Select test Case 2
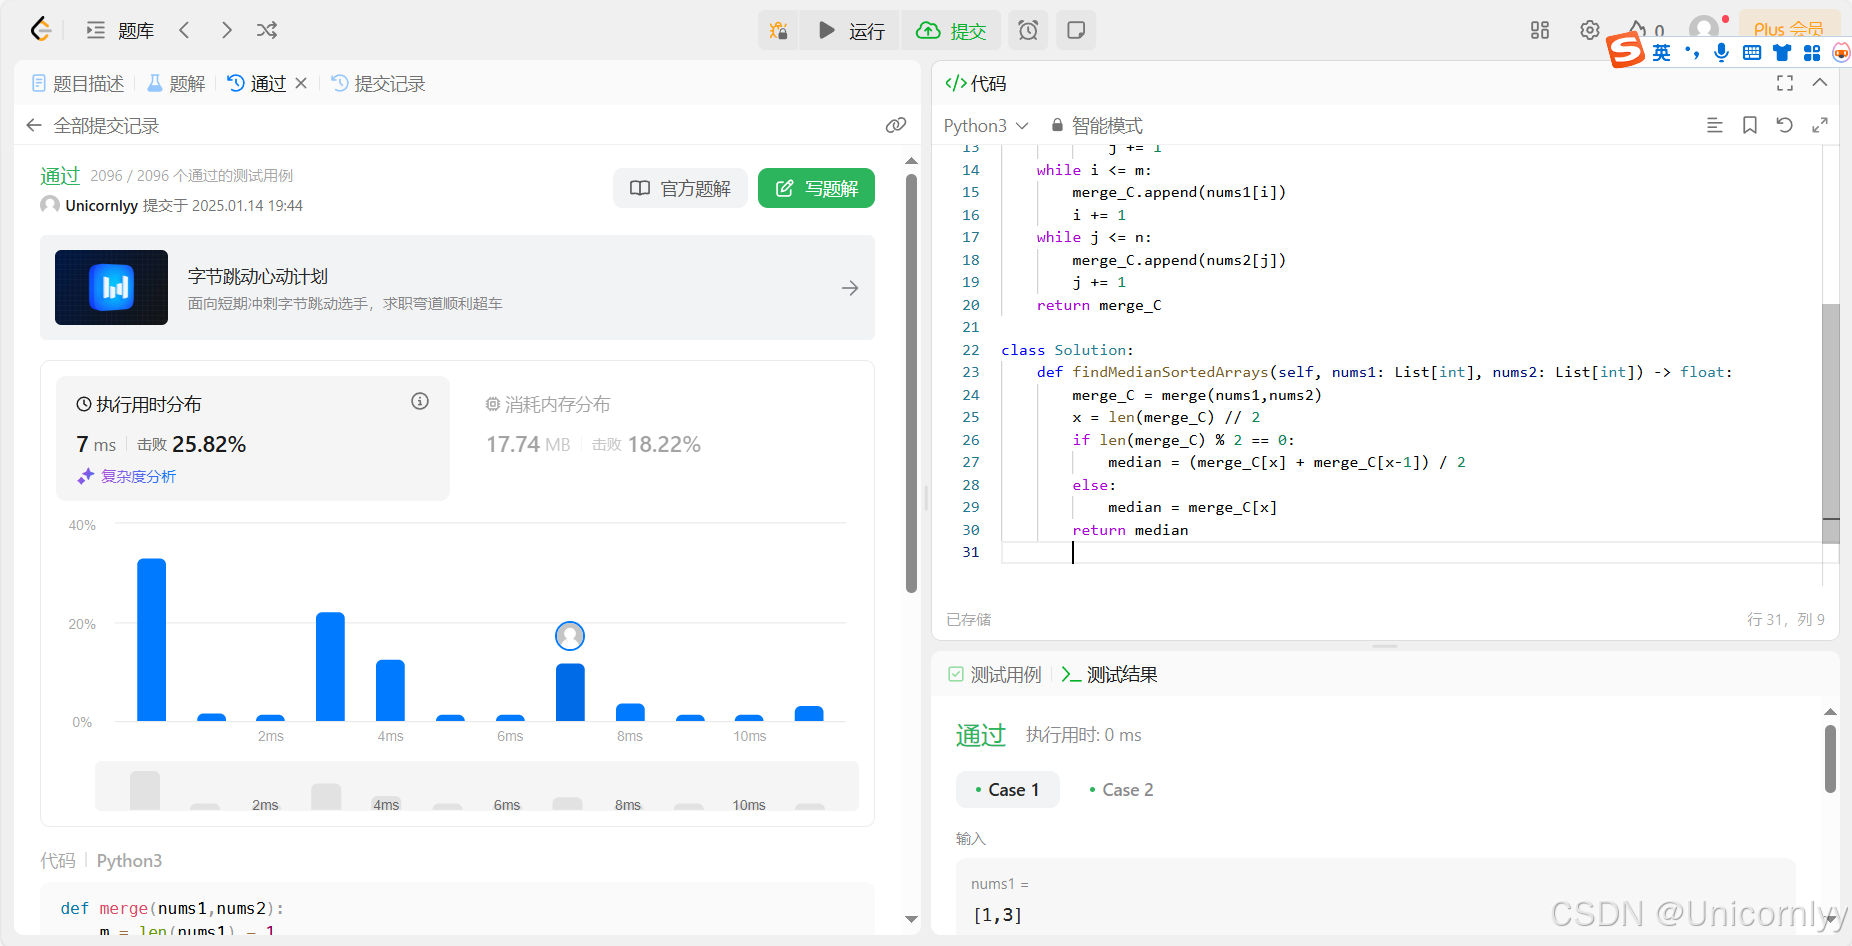Screen dimensions: 1852x946 1121,790
